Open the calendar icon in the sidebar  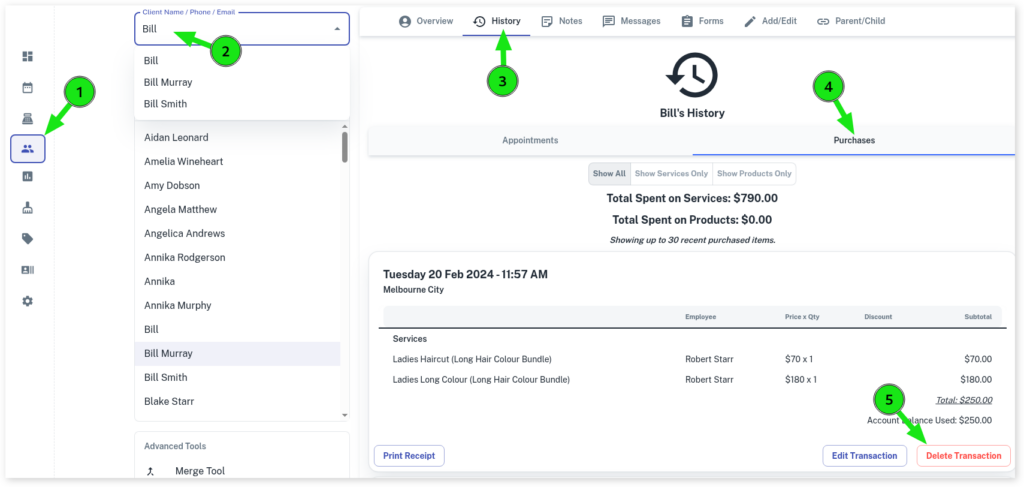28,87
